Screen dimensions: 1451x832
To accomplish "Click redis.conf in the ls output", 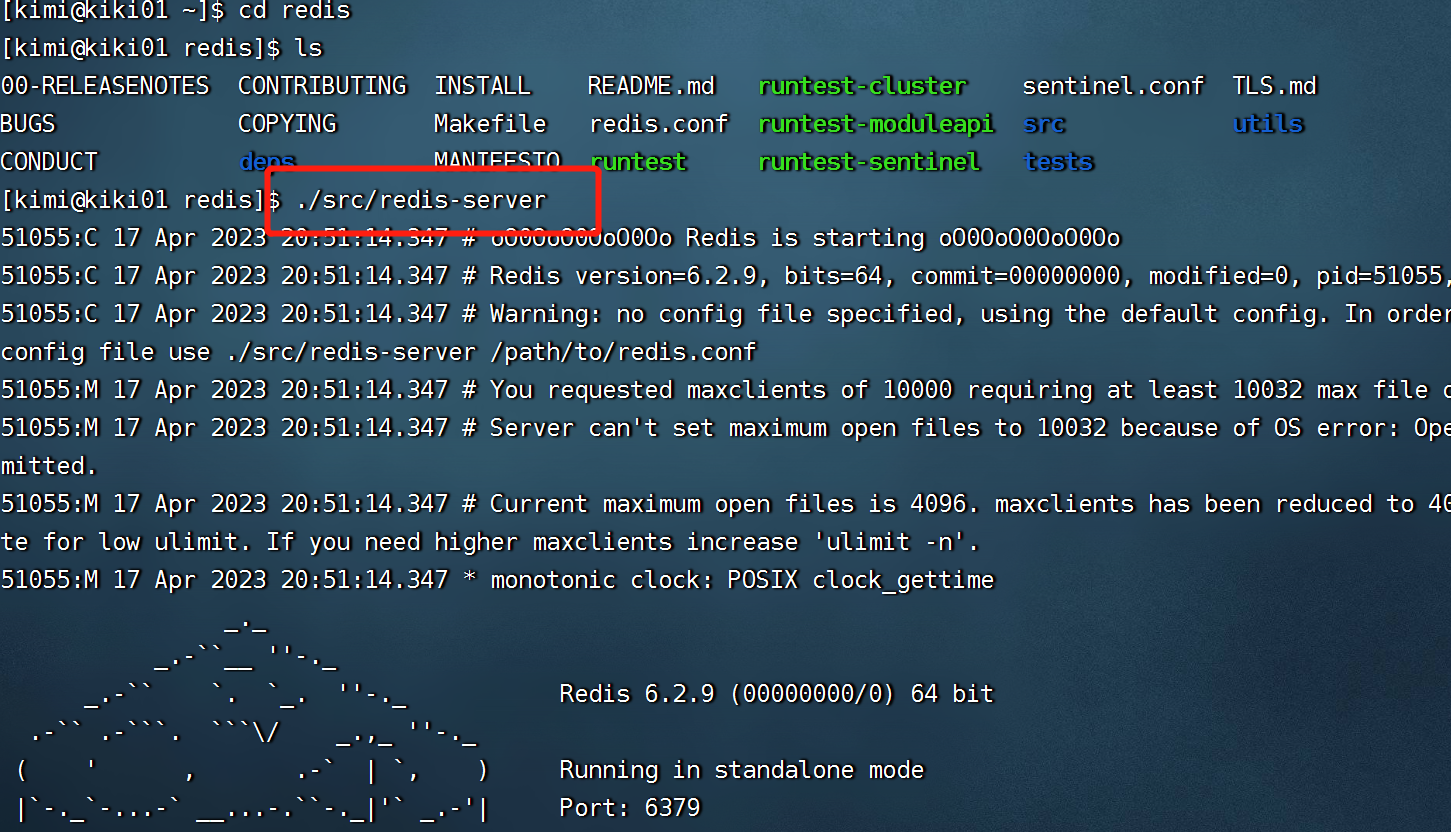I will tap(658, 124).
